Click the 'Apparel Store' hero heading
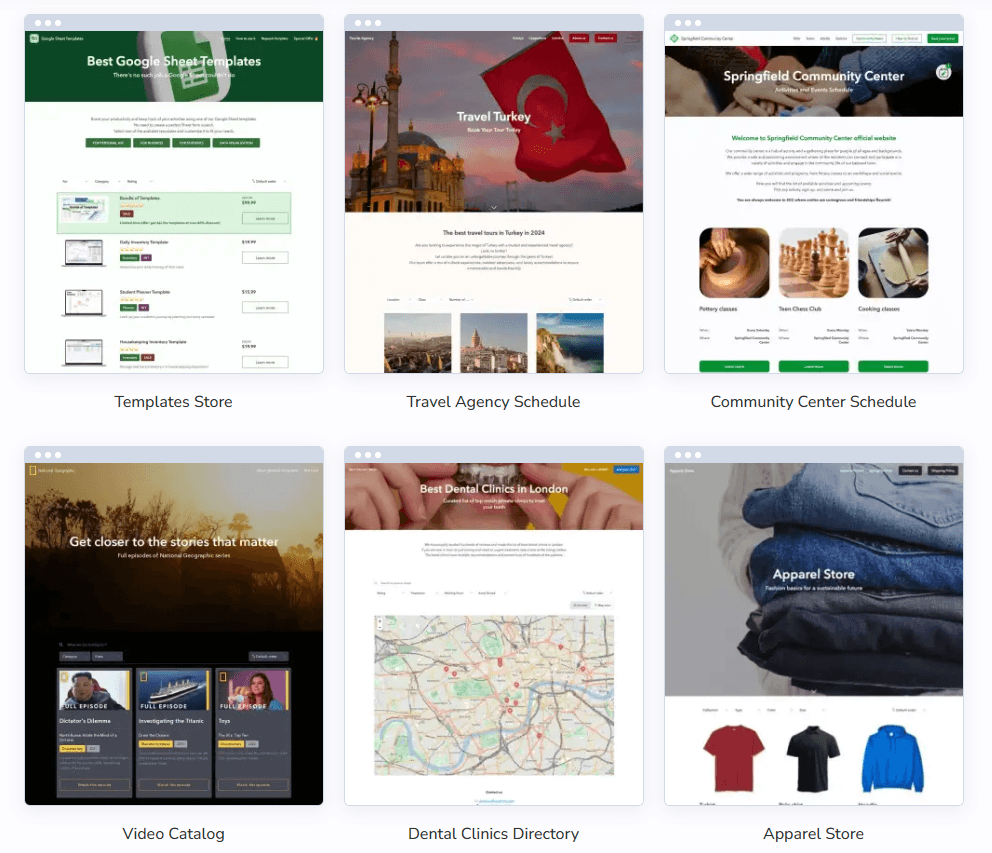 coord(814,575)
